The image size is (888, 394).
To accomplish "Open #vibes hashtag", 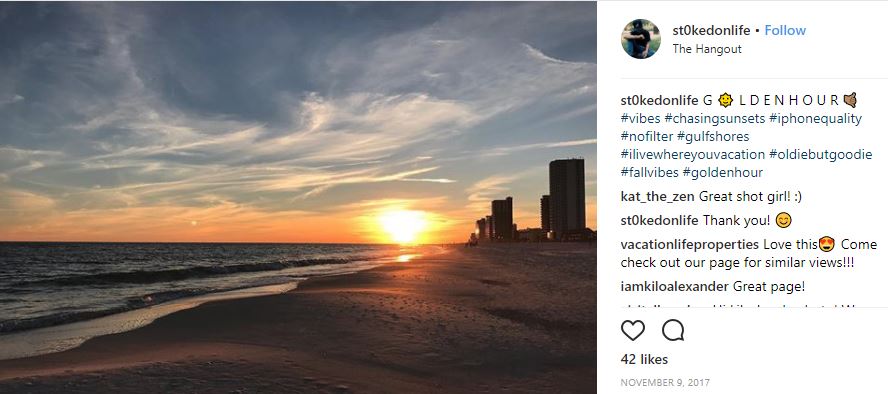I will pos(640,119).
